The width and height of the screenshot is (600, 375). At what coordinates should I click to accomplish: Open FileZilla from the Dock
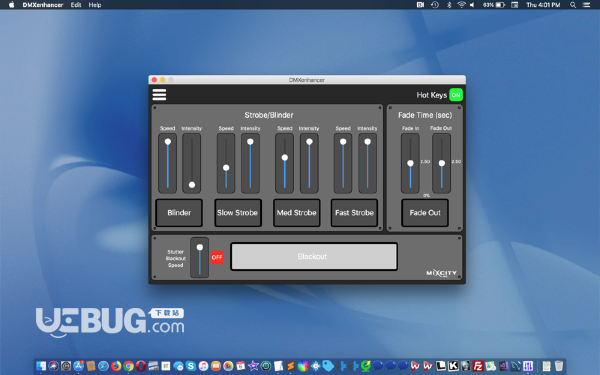coord(478,366)
